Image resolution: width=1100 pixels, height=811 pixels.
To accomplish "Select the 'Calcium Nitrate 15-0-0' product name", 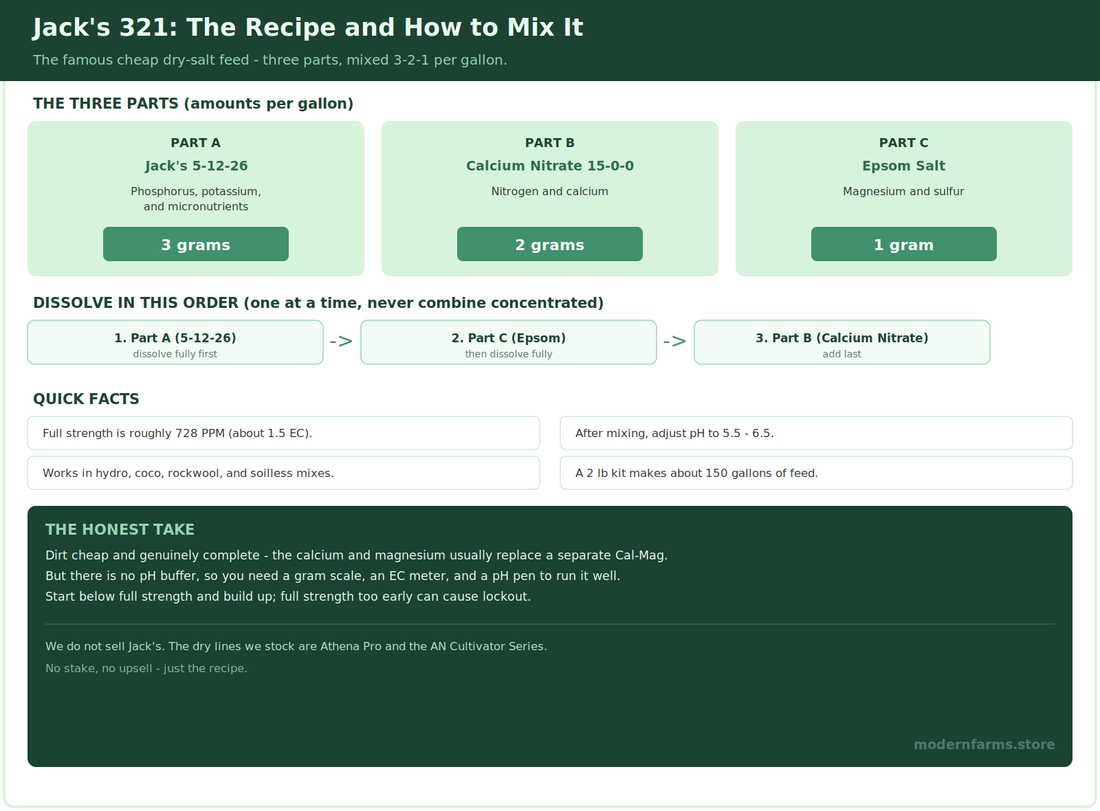I will (x=549, y=166).
